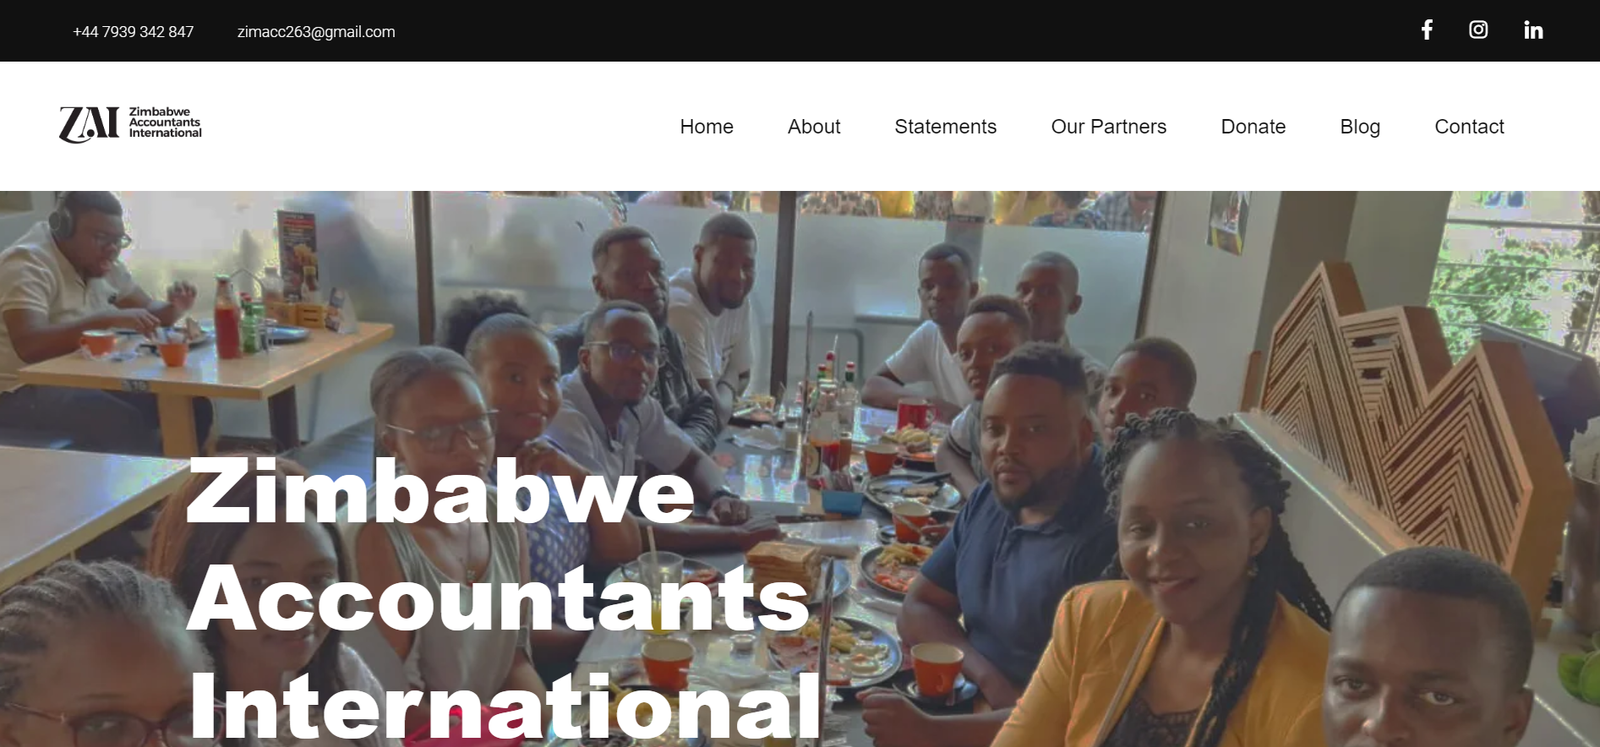Email zimacc263@gmail.com link

tap(316, 32)
